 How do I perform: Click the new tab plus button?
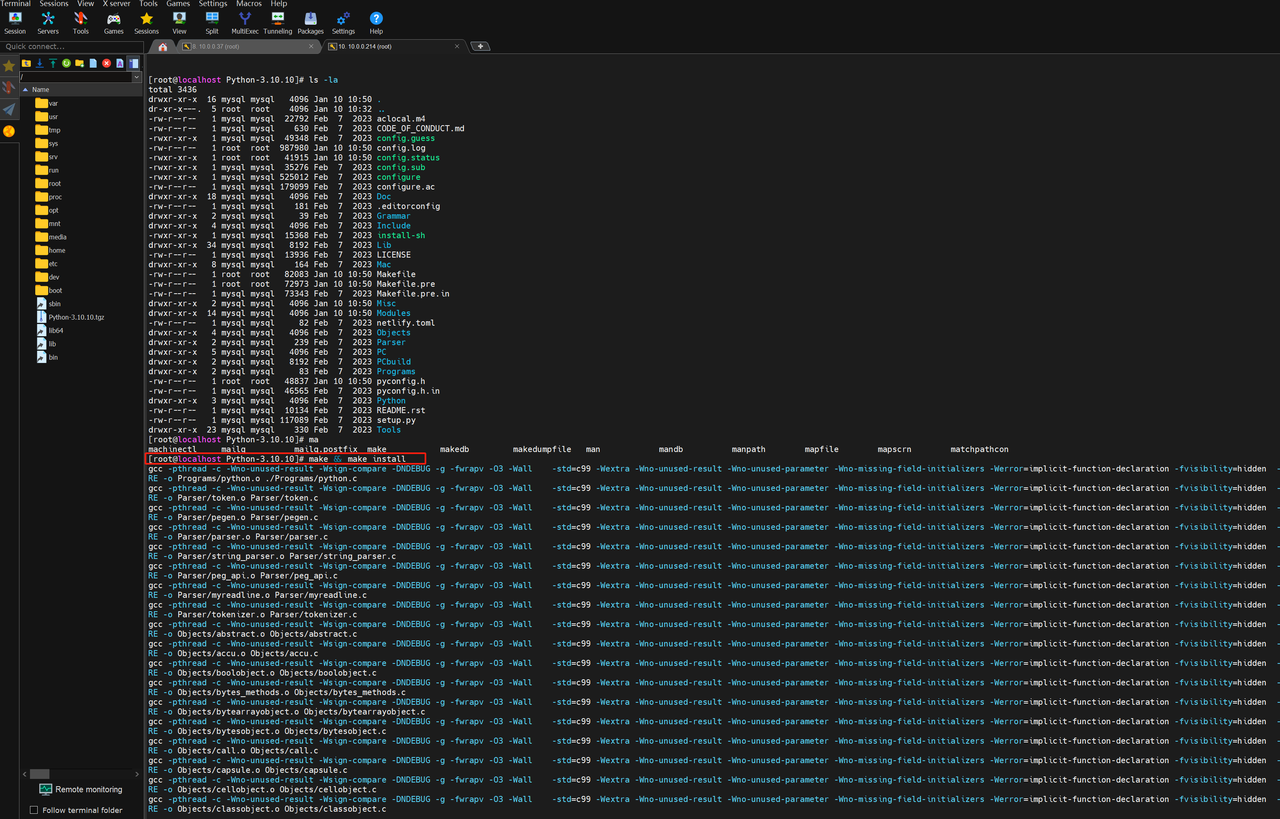coord(480,46)
